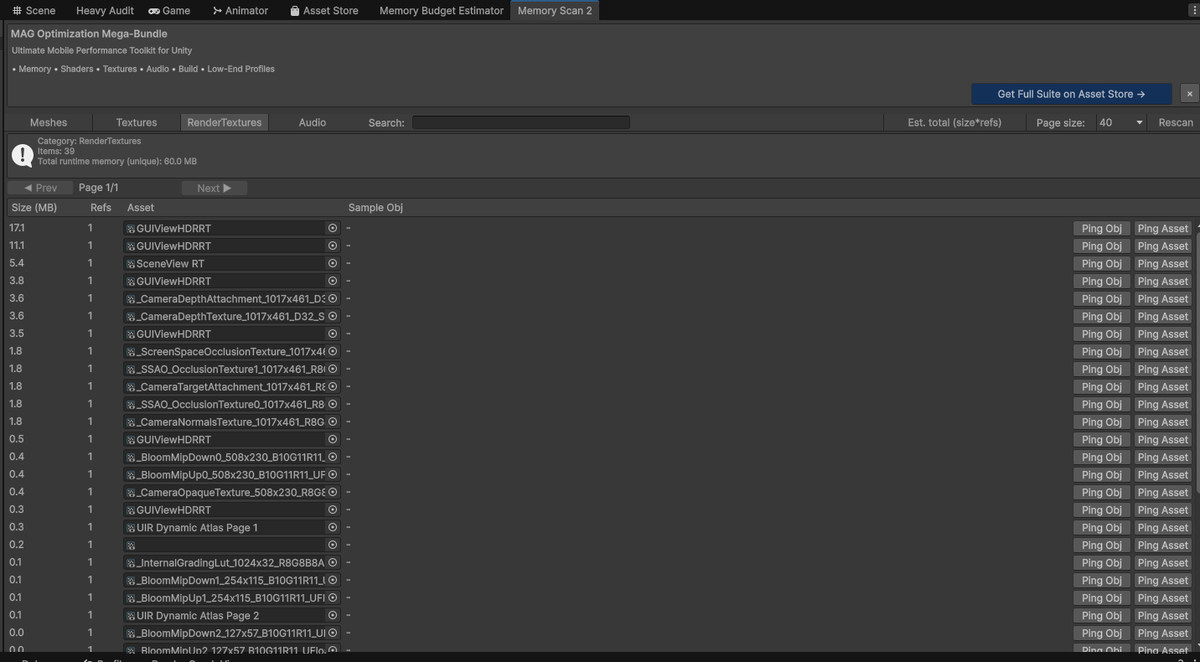Click inside the Search input field

point(520,121)
